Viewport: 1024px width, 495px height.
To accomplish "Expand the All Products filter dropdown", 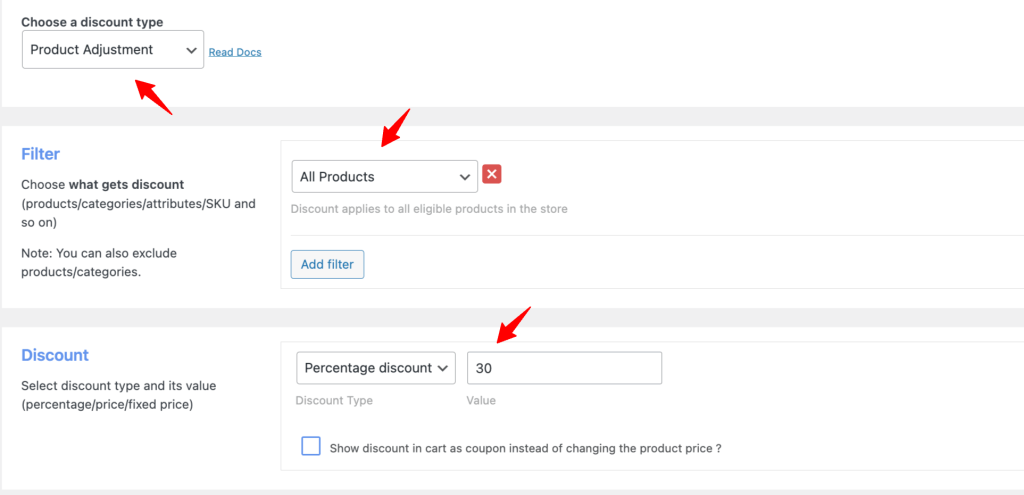I will (x=384, y=177).
